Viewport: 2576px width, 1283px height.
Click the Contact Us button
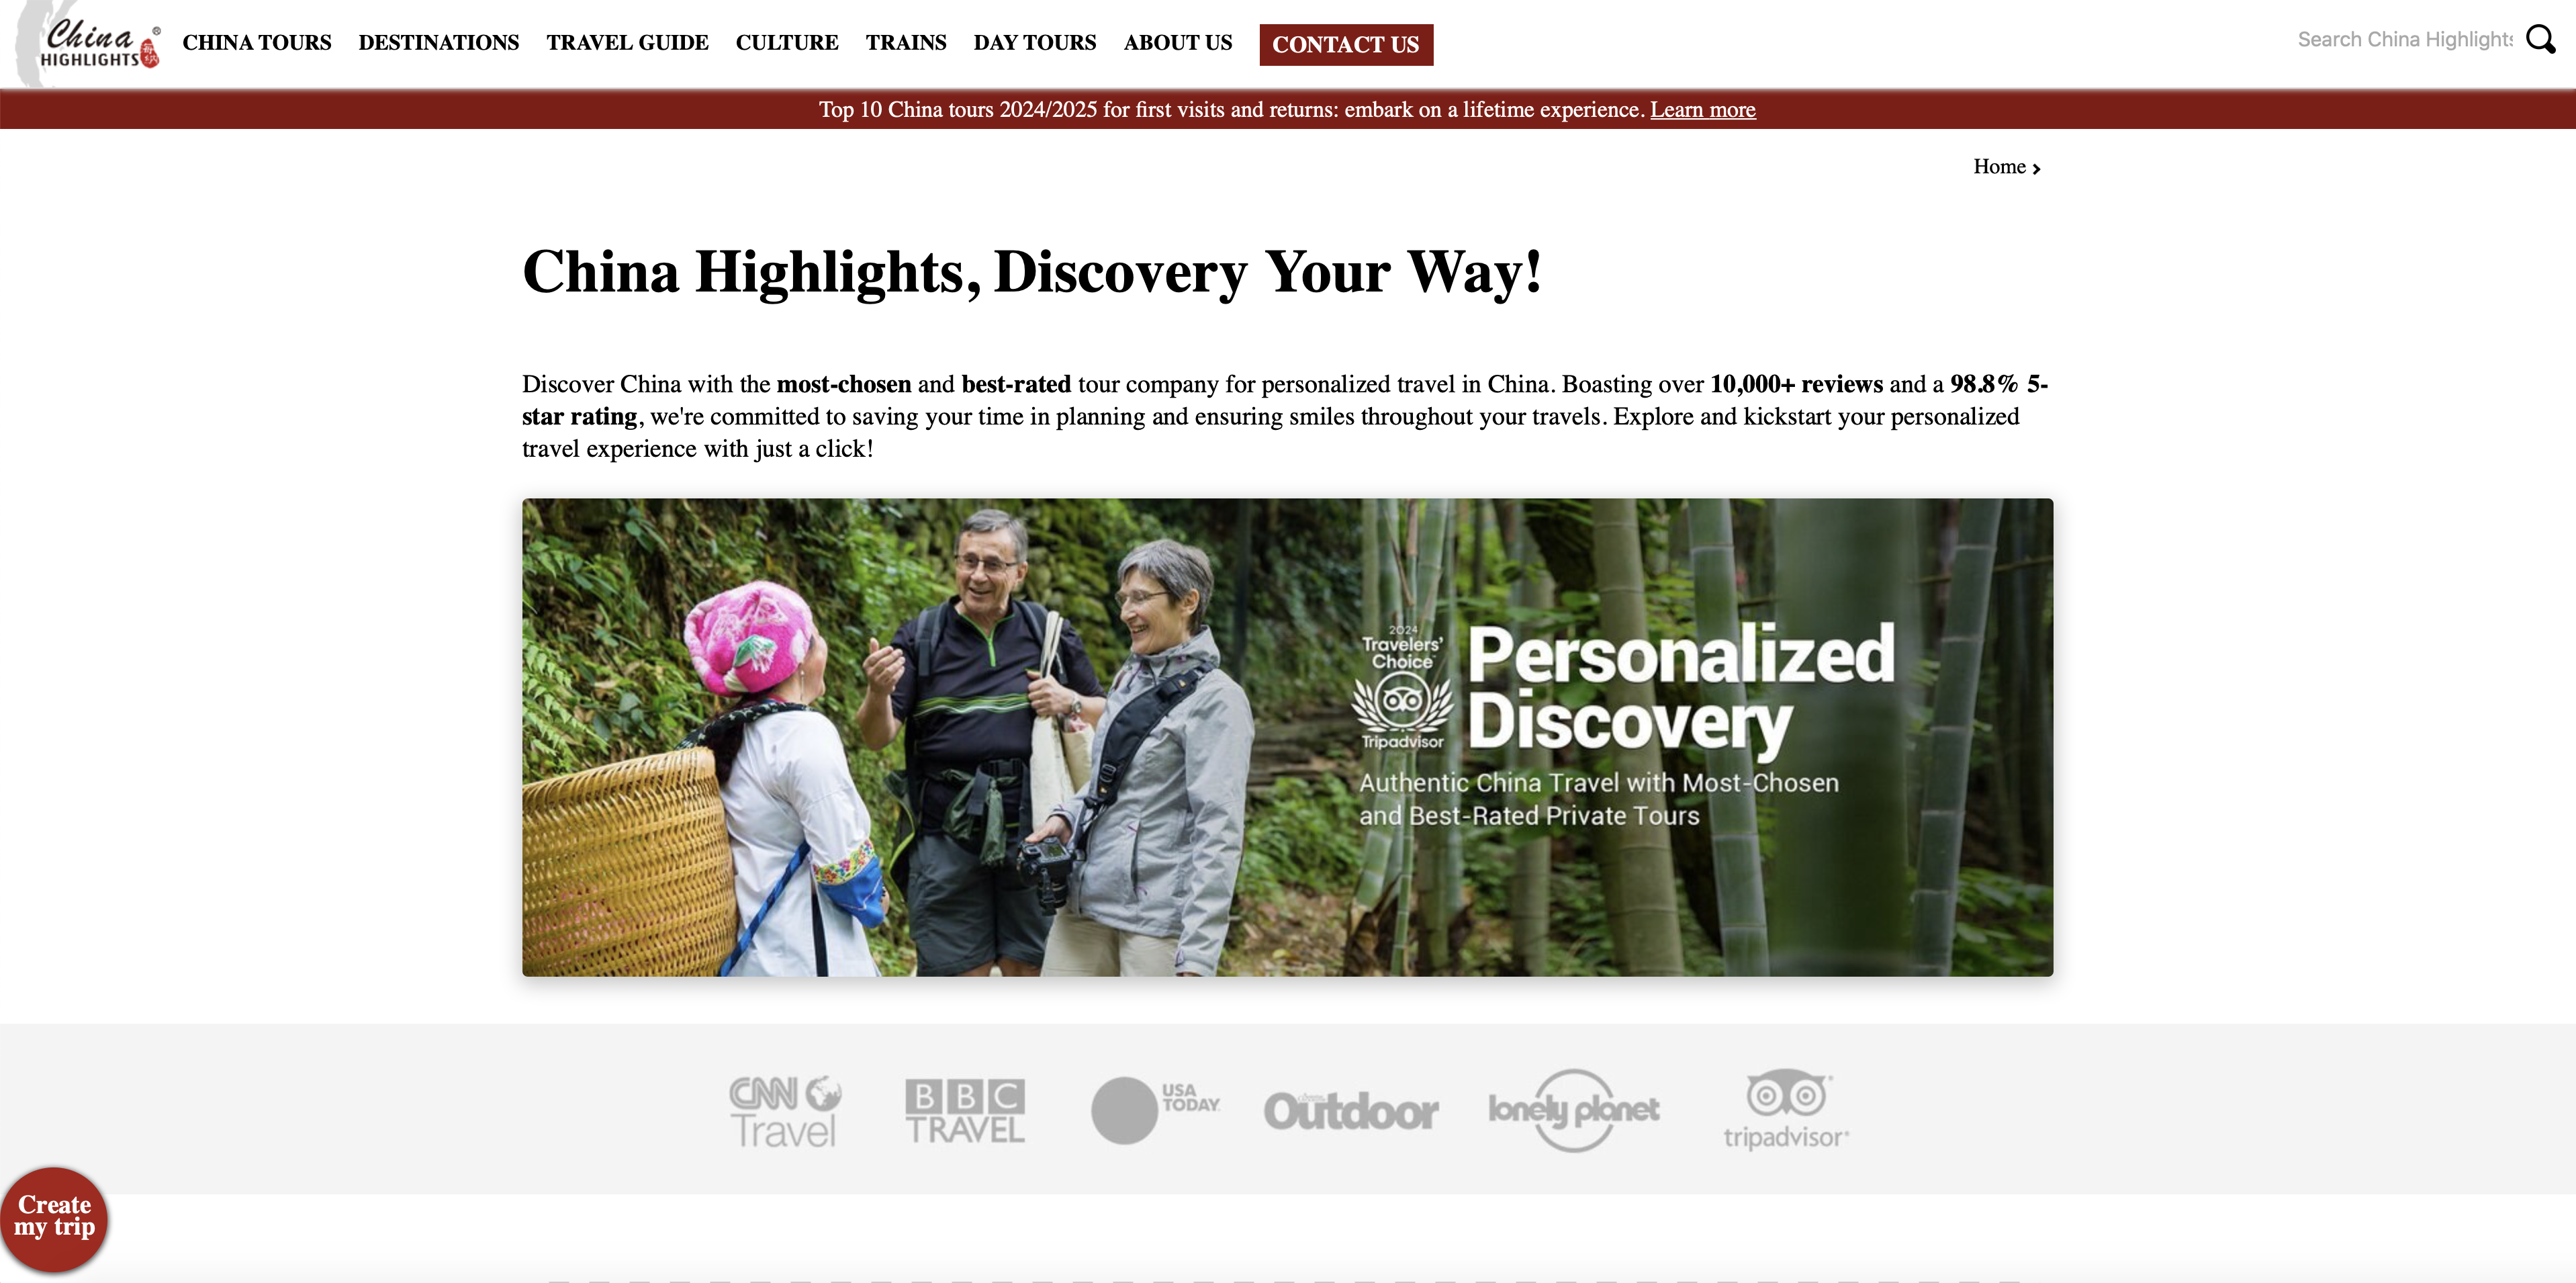click(1346, 44)
